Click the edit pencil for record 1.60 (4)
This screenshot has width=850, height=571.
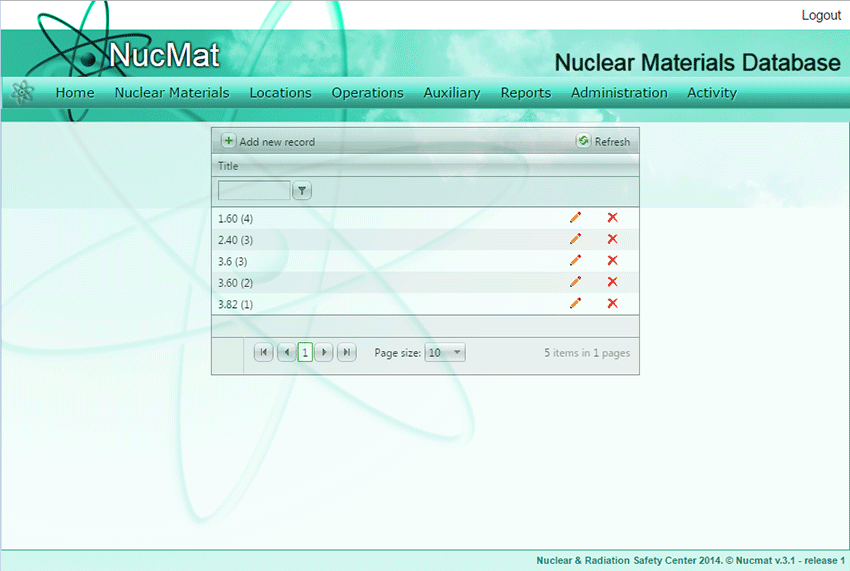click(x=575, y=218)
